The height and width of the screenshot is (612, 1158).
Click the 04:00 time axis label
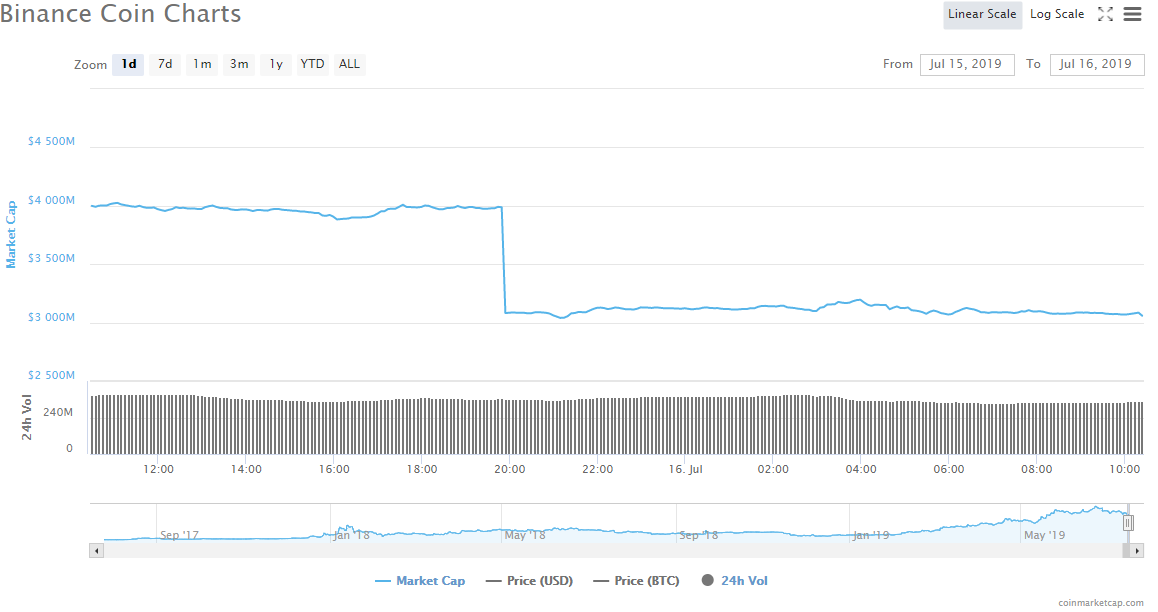coord(861,470)
